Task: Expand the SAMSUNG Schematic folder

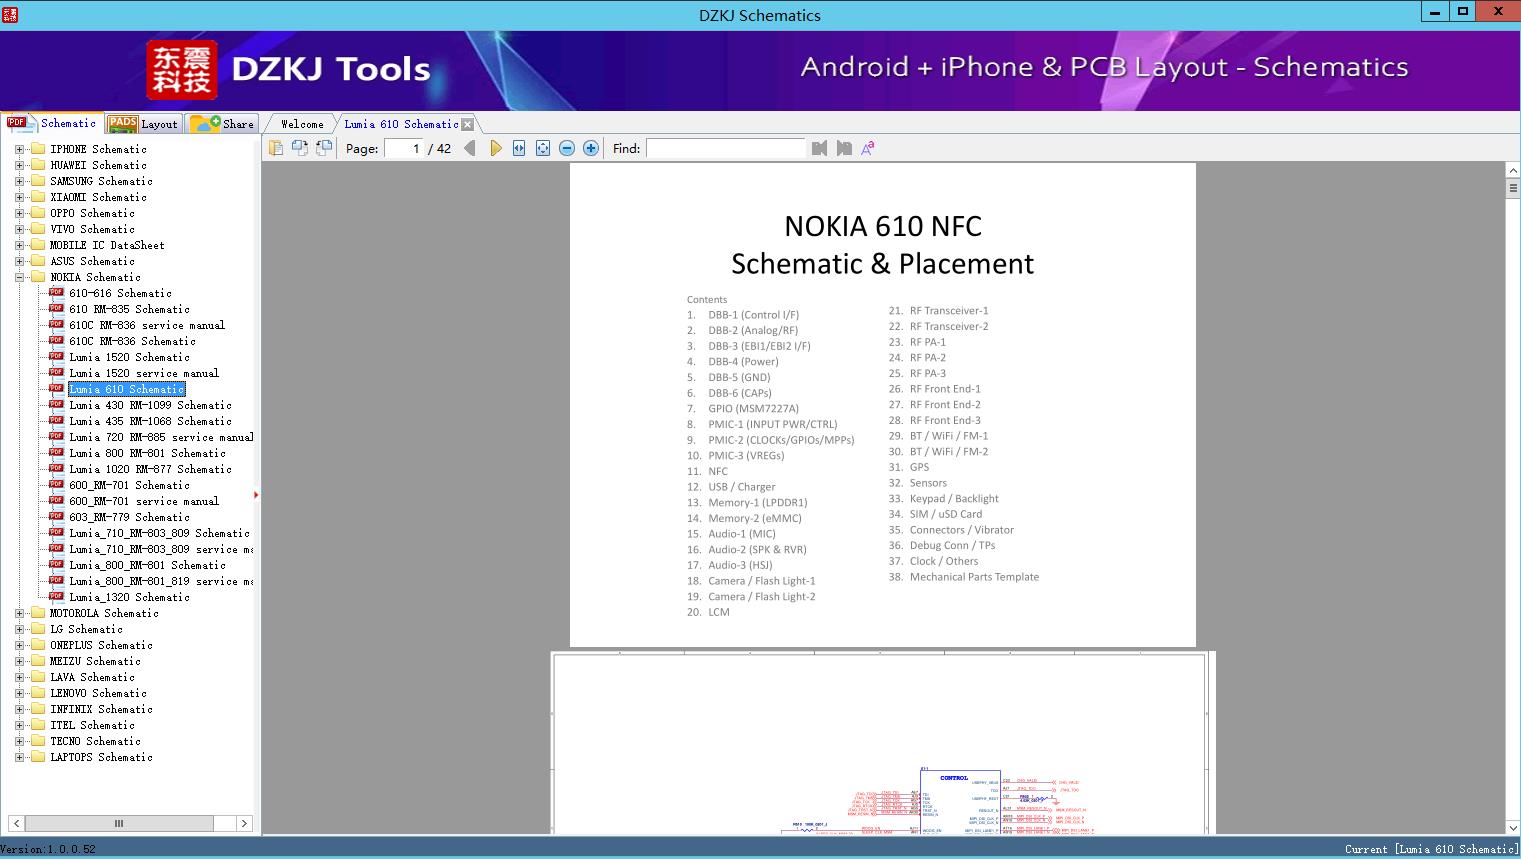Action: (x=19, y=181)
